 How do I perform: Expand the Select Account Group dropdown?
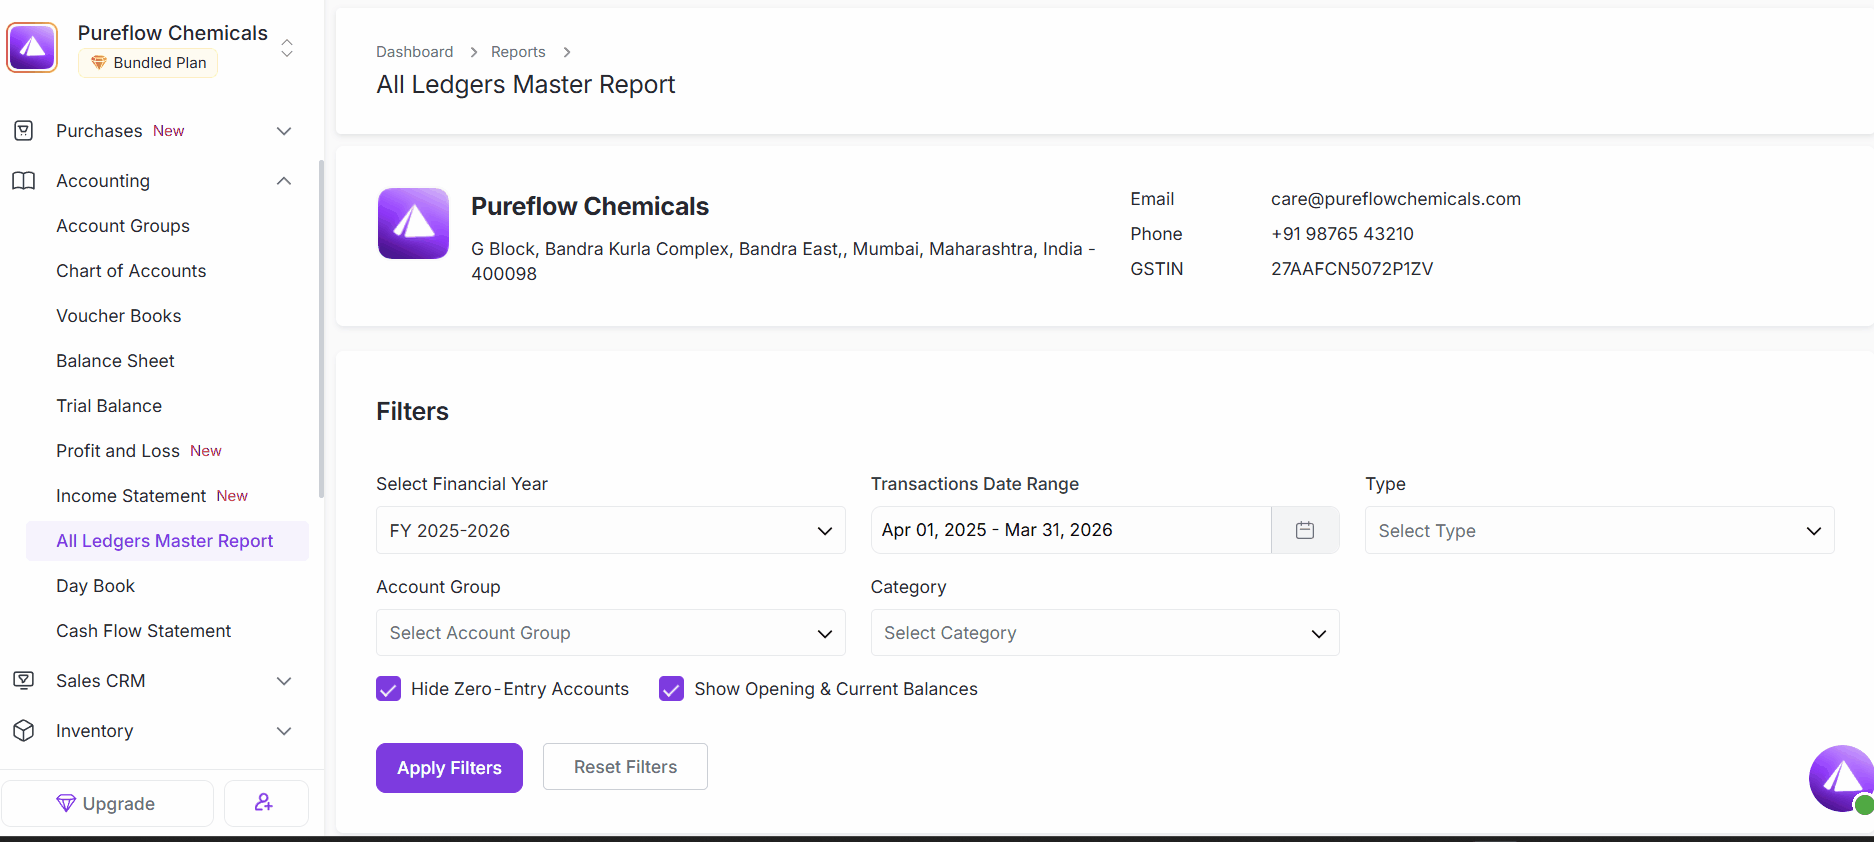click(610, 633)
